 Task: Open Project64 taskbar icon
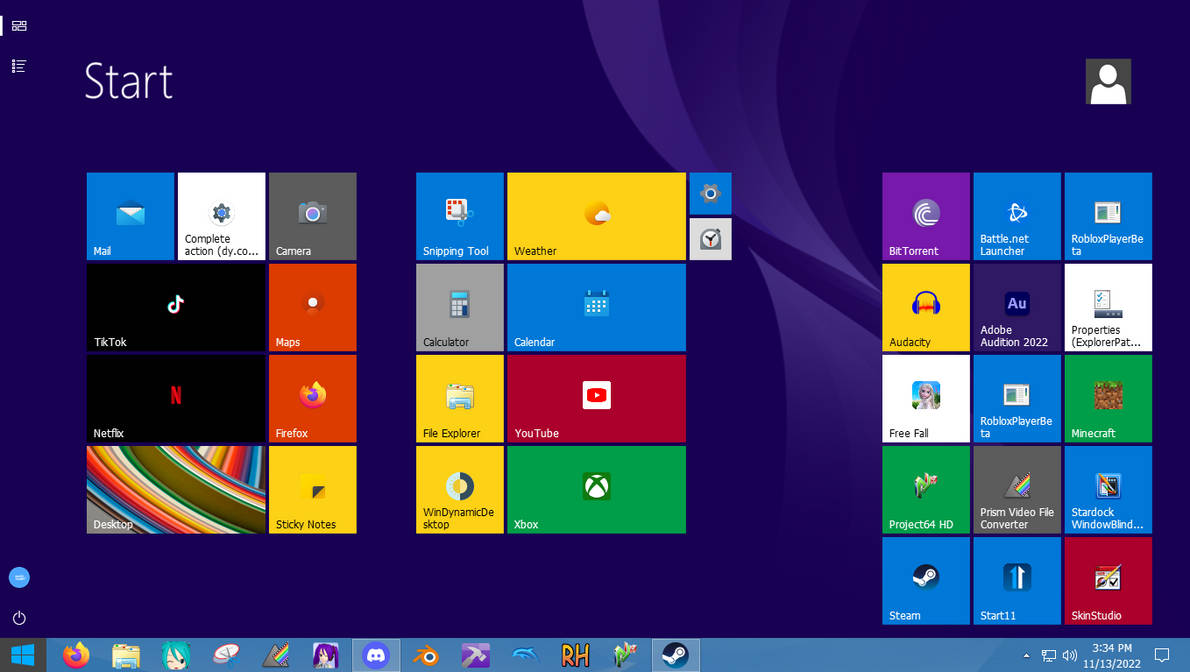coord(625,655)
